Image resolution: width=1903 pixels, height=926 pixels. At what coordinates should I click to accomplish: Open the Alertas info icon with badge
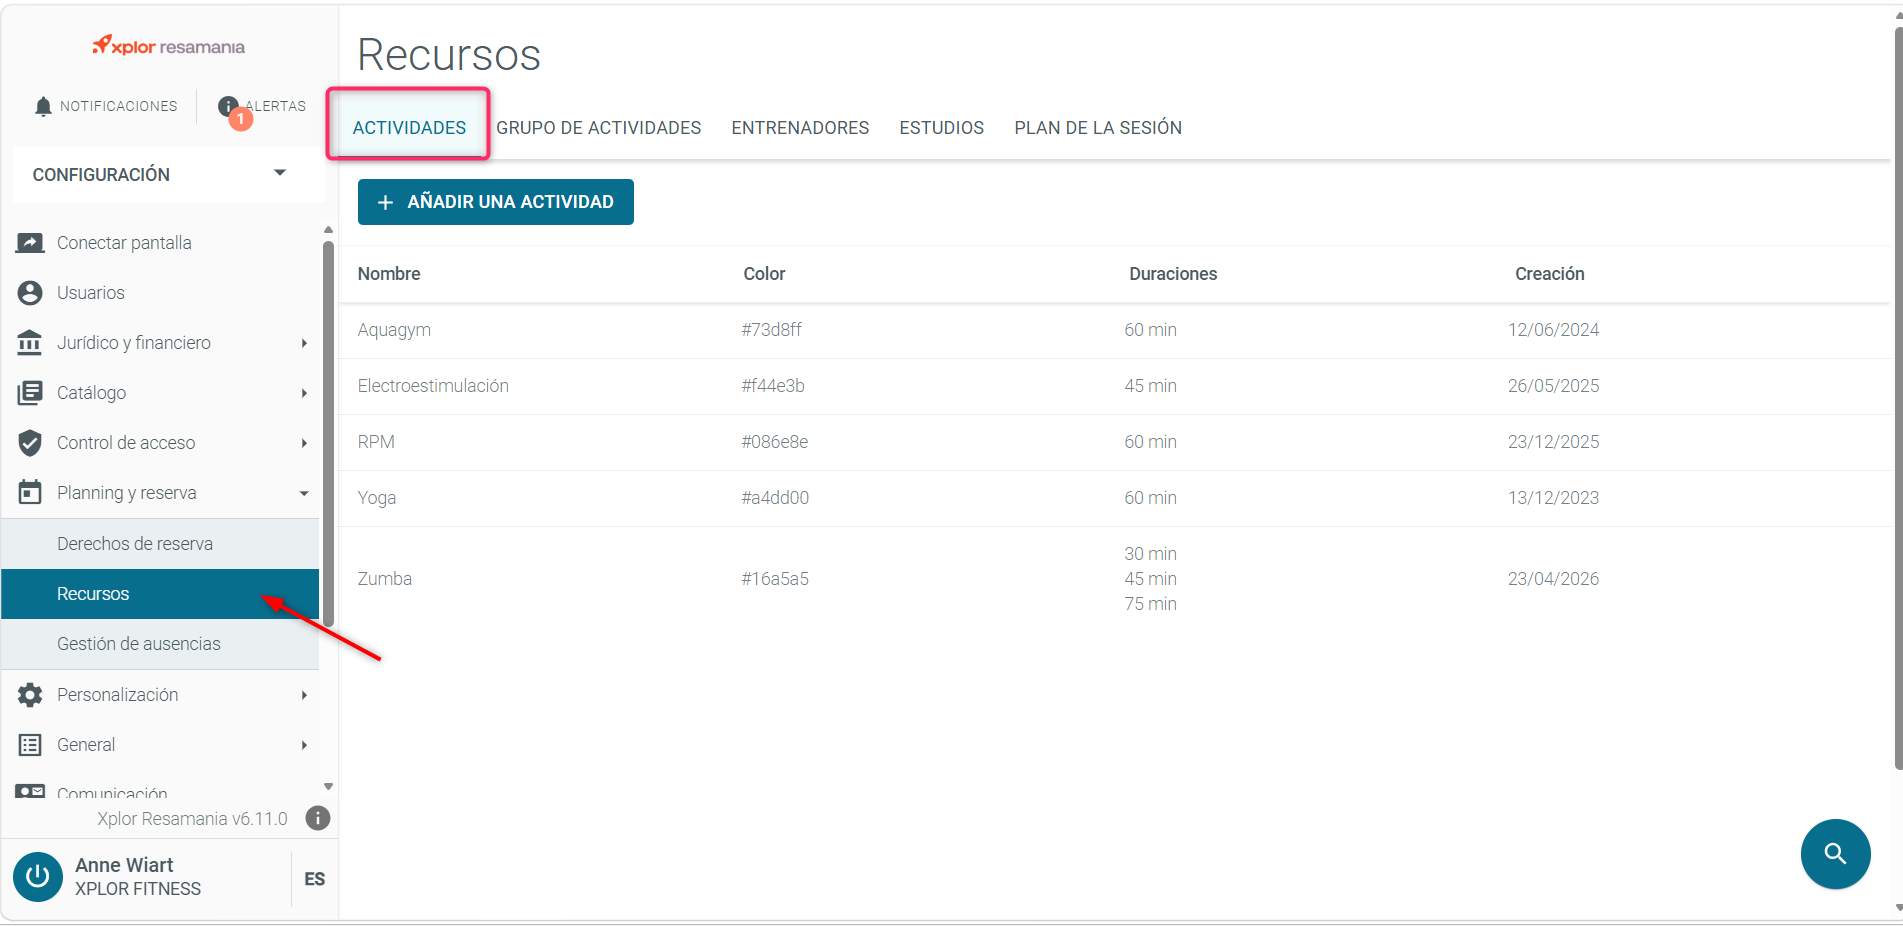[229, 106]
